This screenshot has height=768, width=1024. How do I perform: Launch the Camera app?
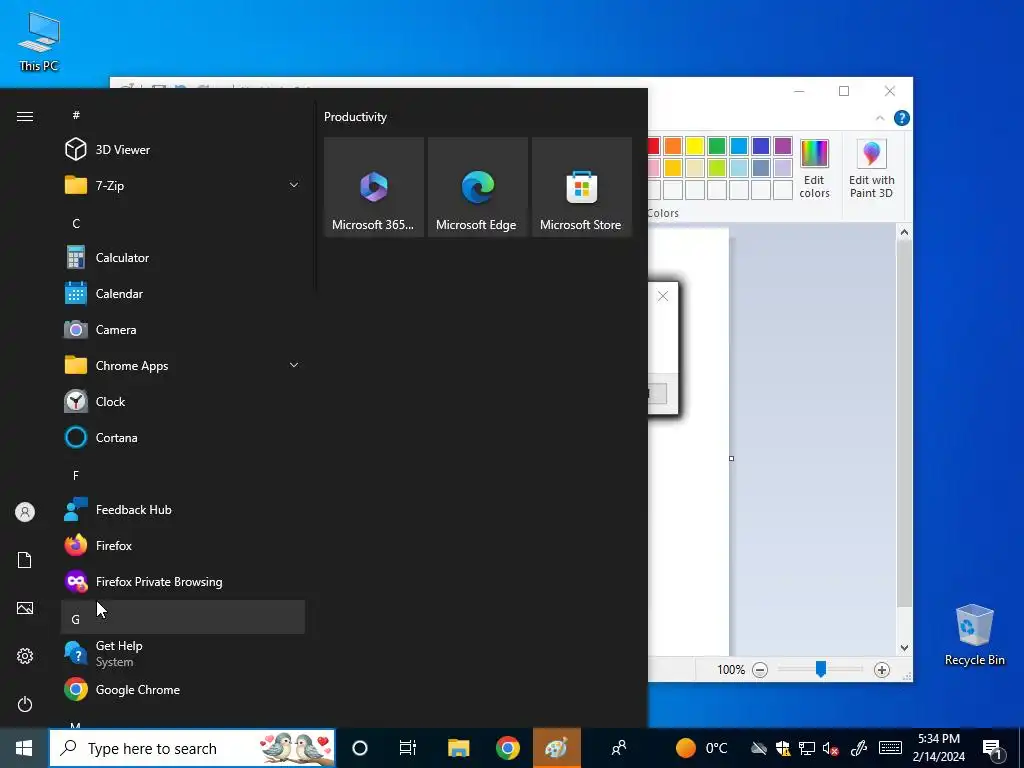coord(183,329)
